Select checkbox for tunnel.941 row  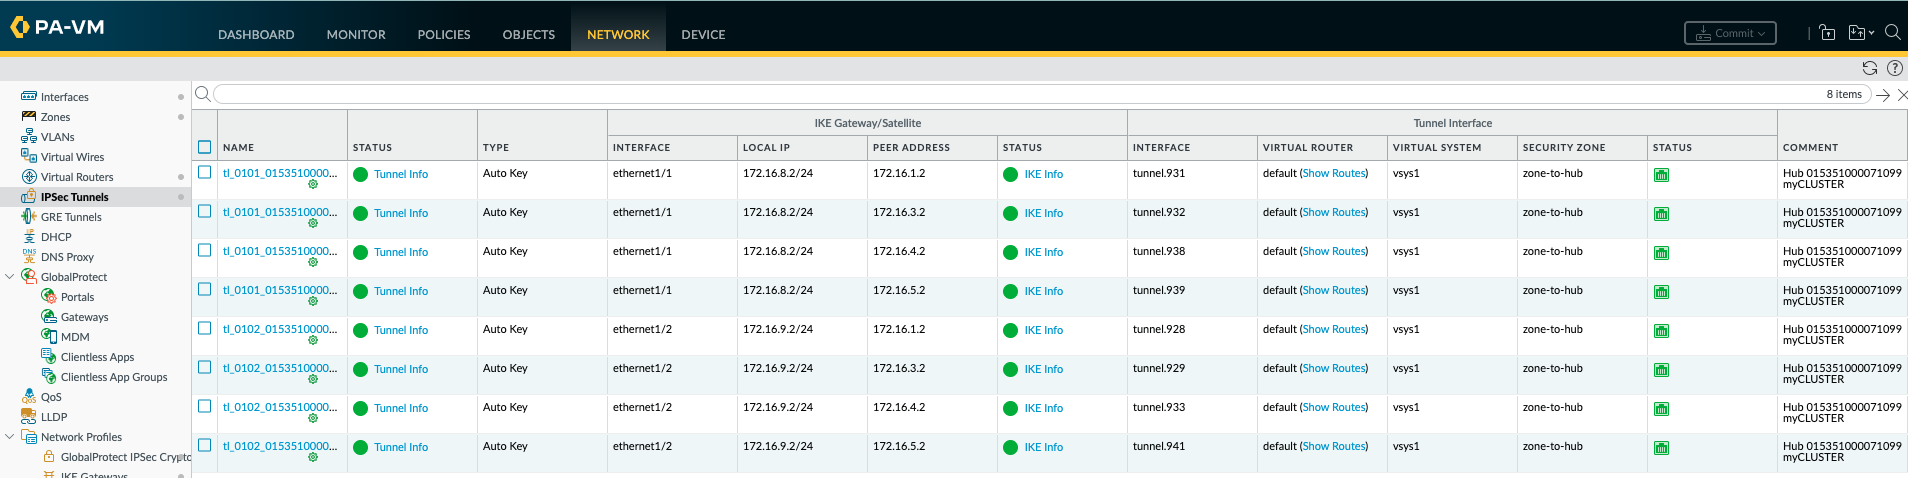point(205,445)
